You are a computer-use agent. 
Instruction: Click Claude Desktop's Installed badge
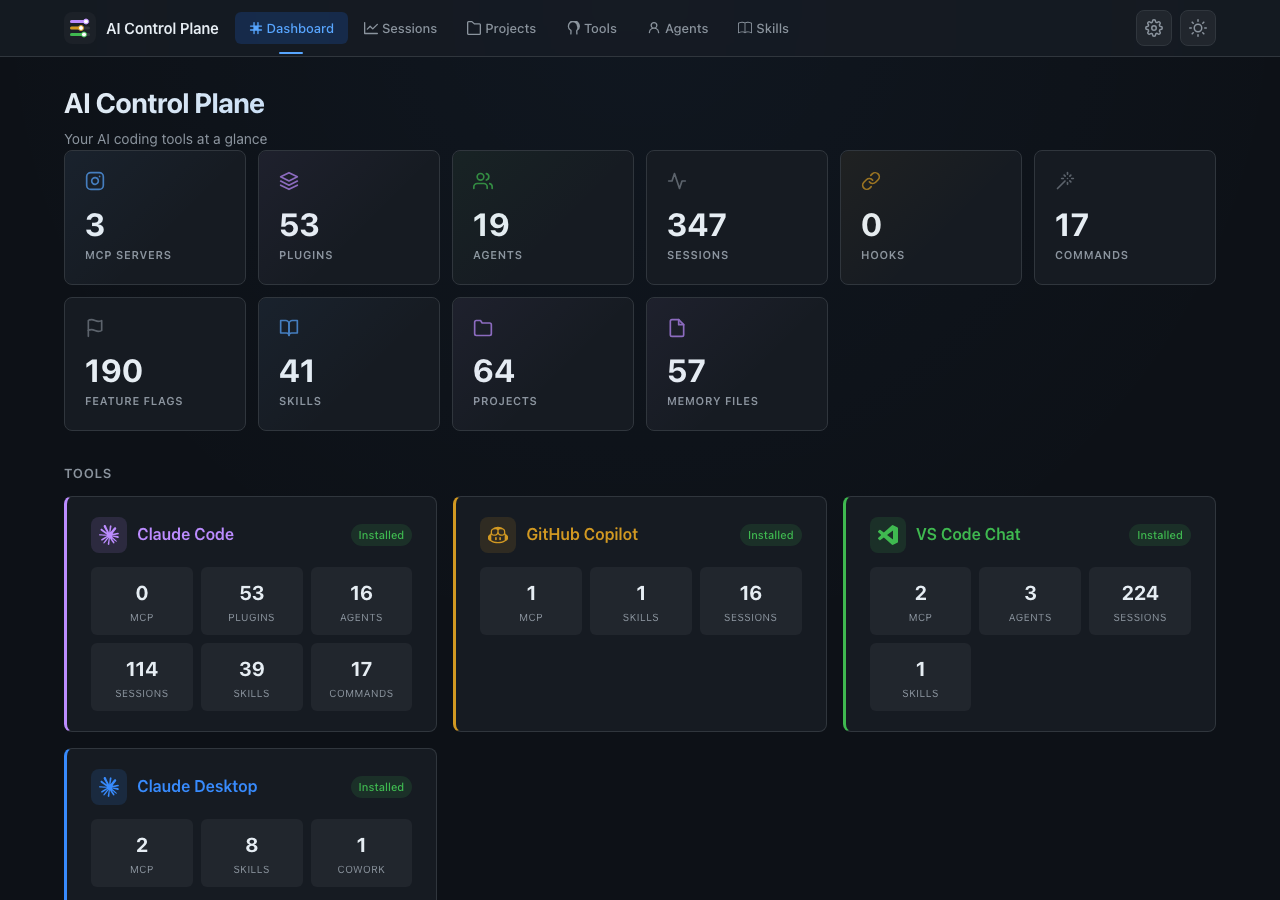pos(381,787)
